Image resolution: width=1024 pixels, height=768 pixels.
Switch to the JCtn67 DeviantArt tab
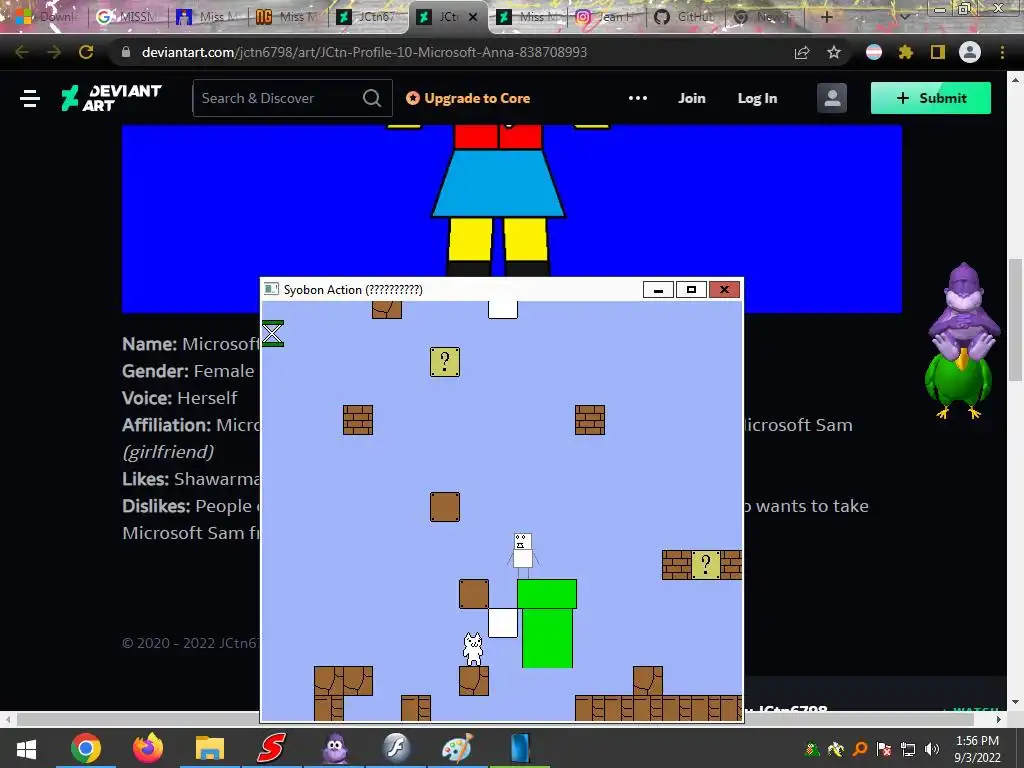pyautogui.click(x=368, y=17)
